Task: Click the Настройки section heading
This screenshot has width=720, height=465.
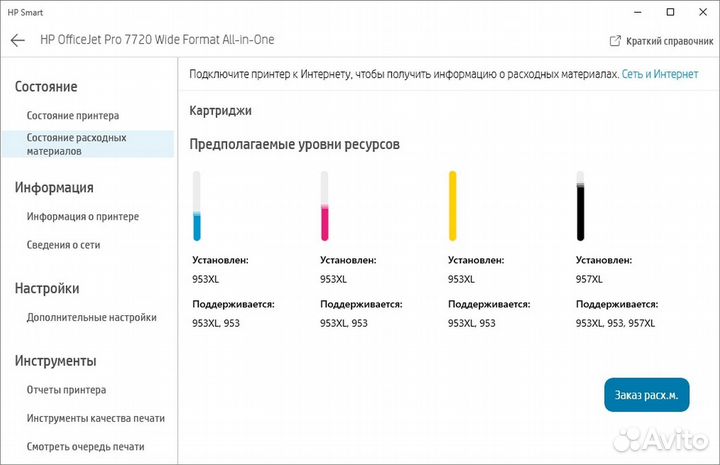Action: (x=47, y=289)
